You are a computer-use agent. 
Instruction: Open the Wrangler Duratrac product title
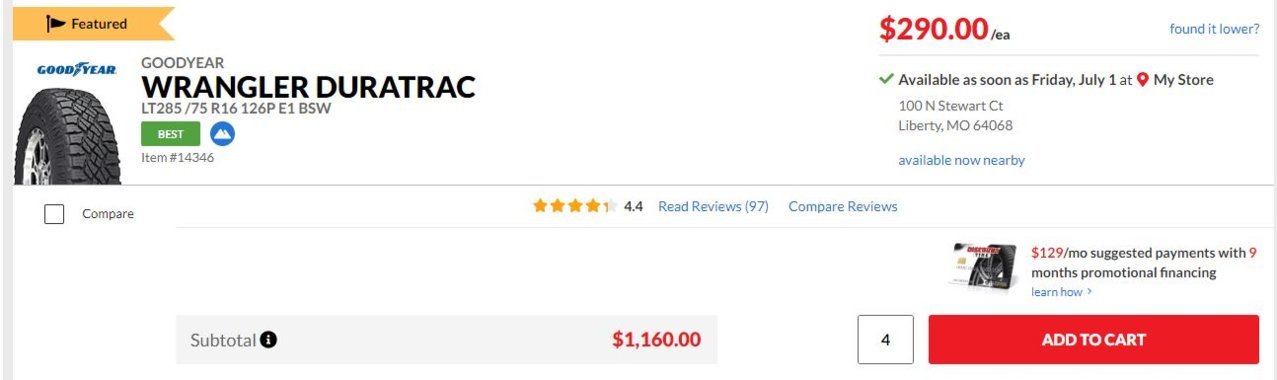308,87
